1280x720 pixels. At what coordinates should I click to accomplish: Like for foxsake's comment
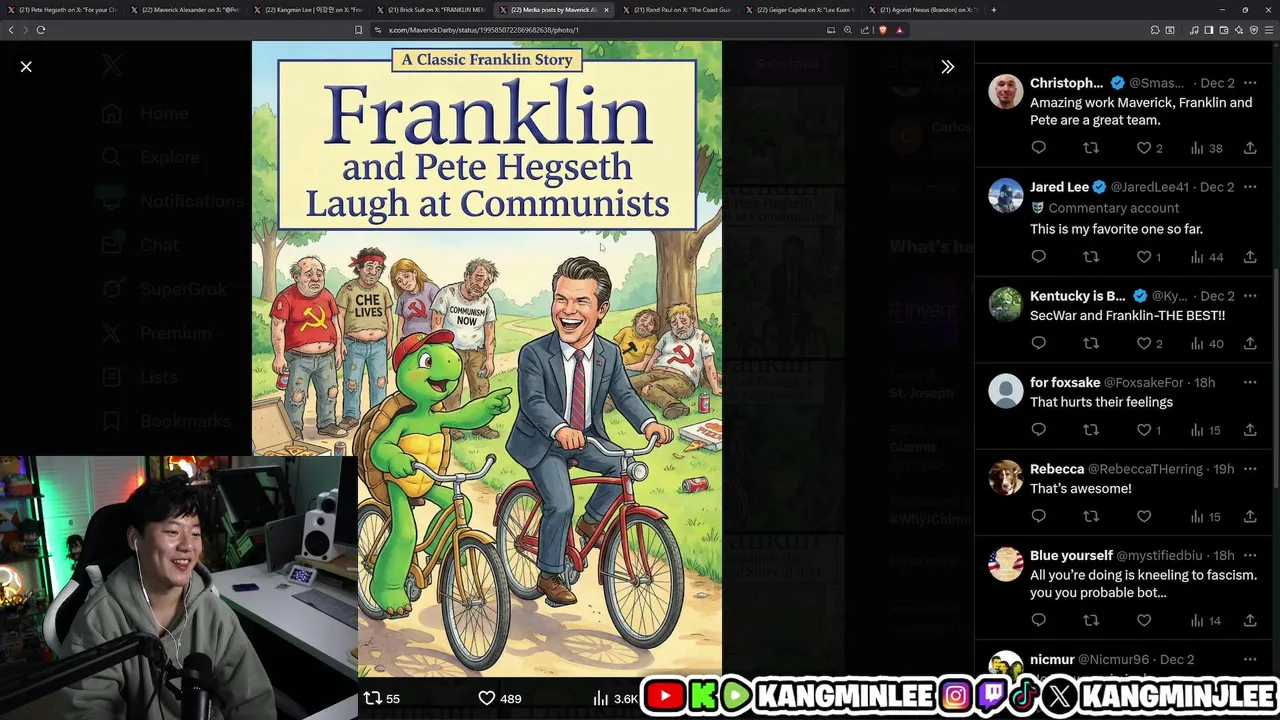coord(1149,430)
